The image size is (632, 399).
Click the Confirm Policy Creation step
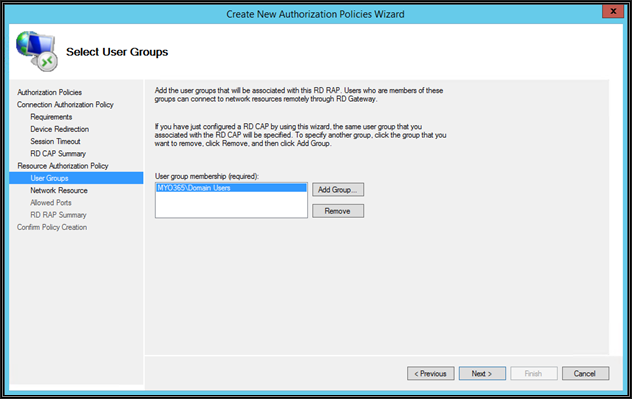click(52, 227)
